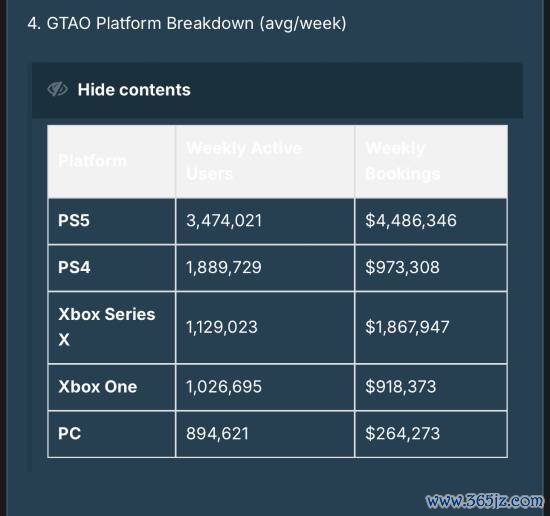
Task: Click the PS4 row label
Action: coord(74,267)
